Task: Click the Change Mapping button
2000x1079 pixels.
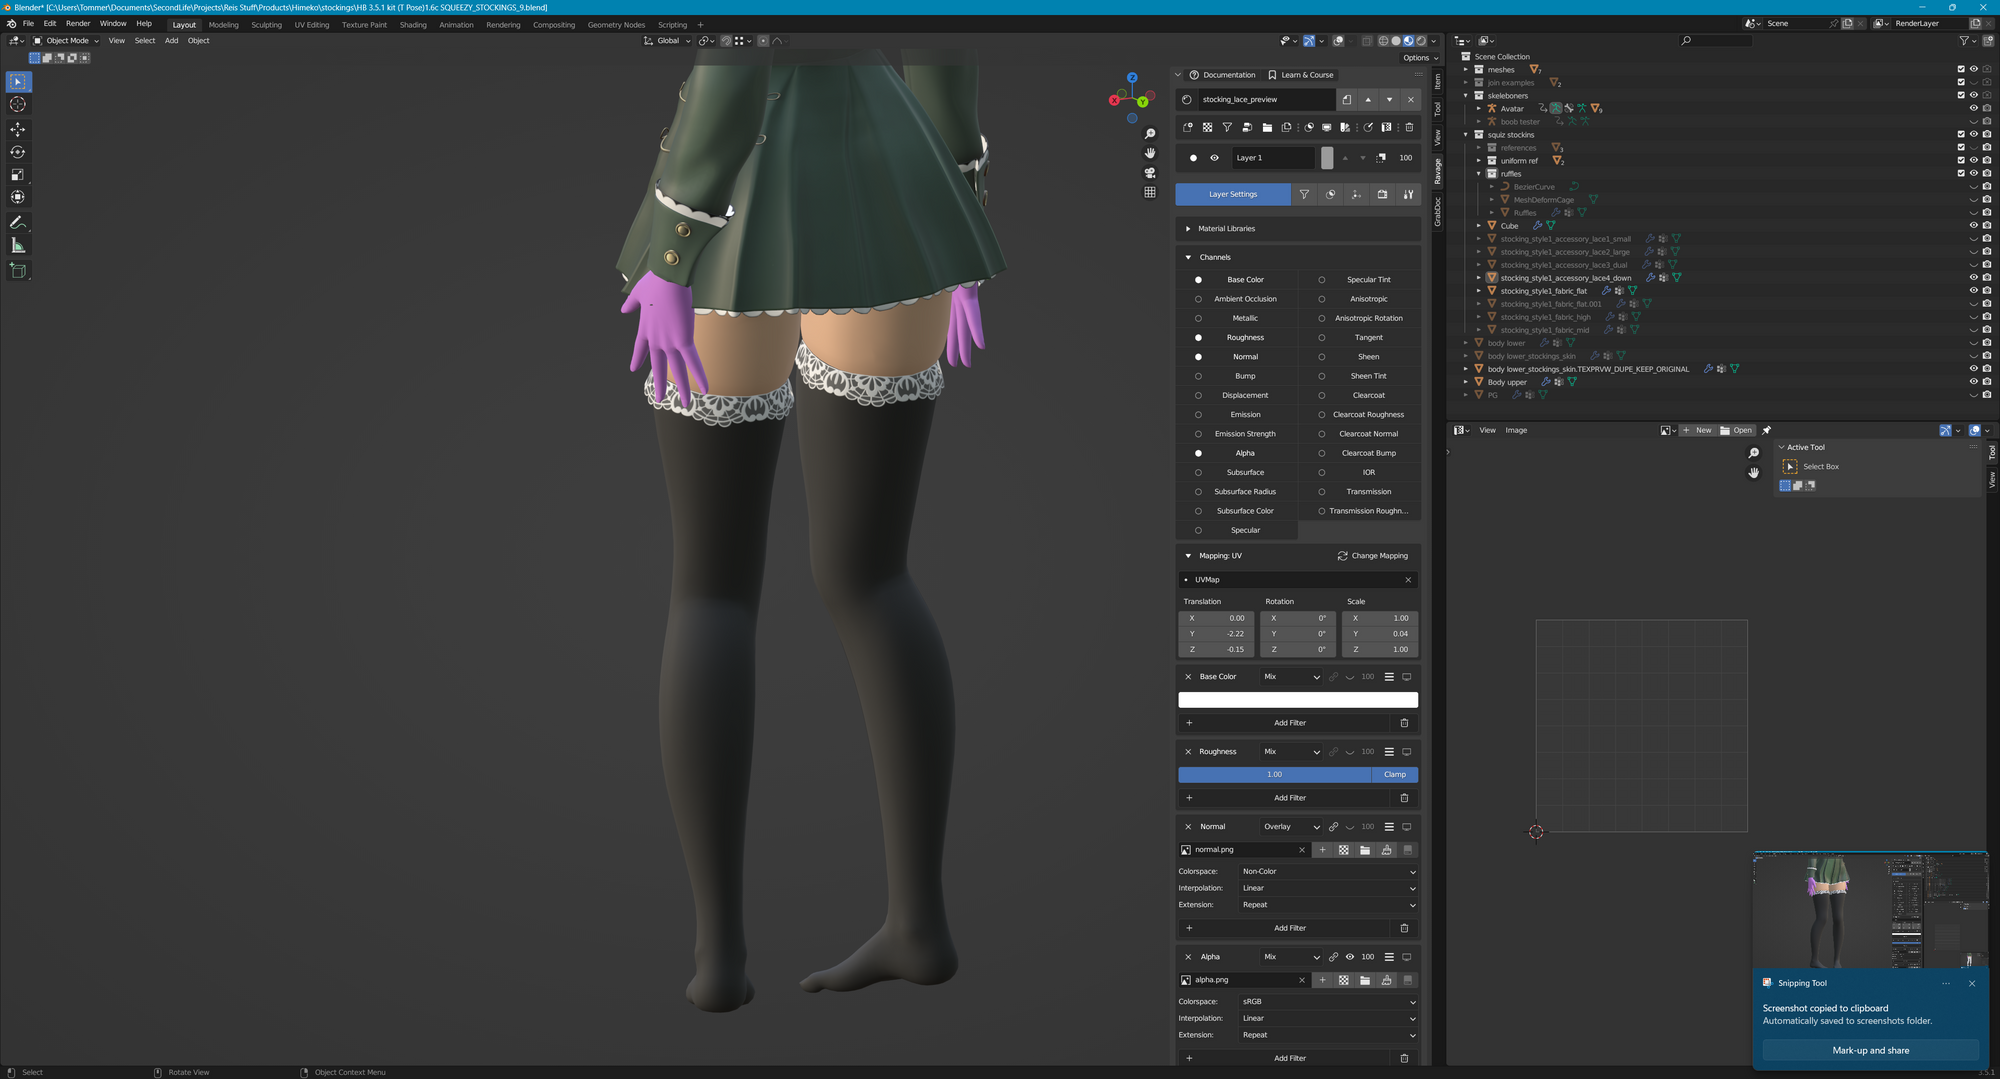Action: point(1373,556)
